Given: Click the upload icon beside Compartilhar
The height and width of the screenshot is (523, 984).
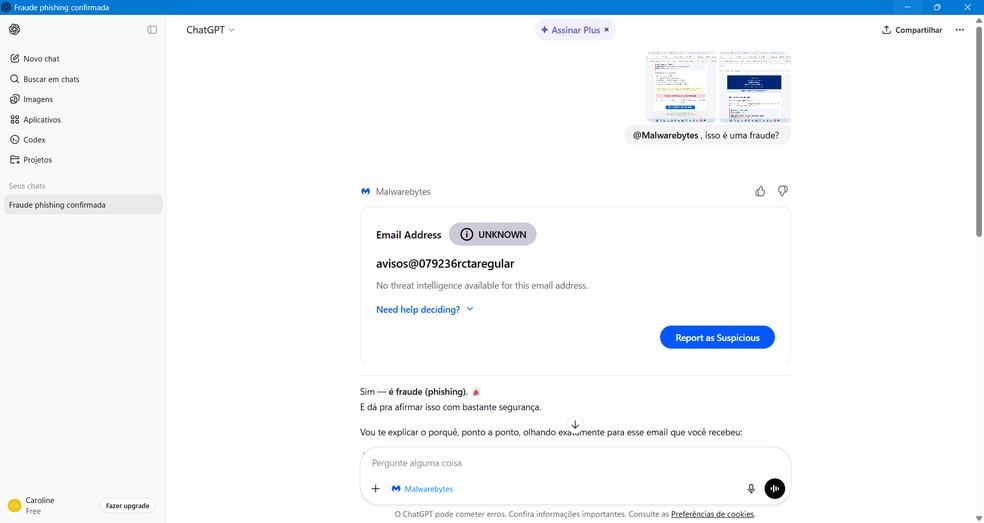Looking at the screenshot, I should pyautogui.click(x=886, y=30).
